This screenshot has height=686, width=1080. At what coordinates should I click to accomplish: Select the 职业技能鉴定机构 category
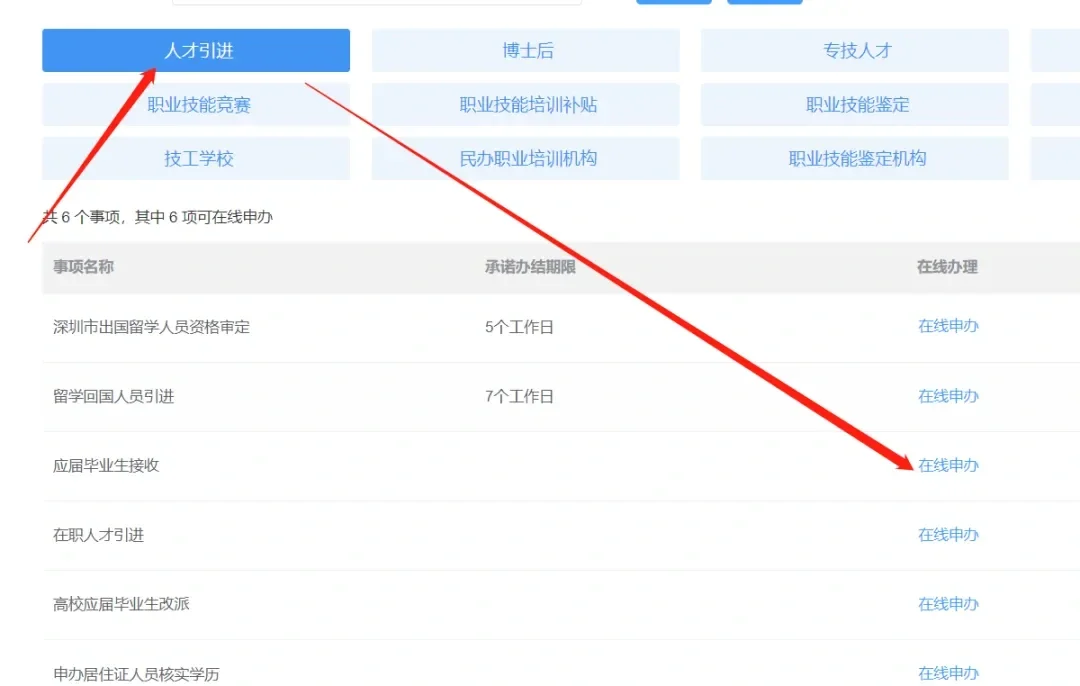pos(855,158)
